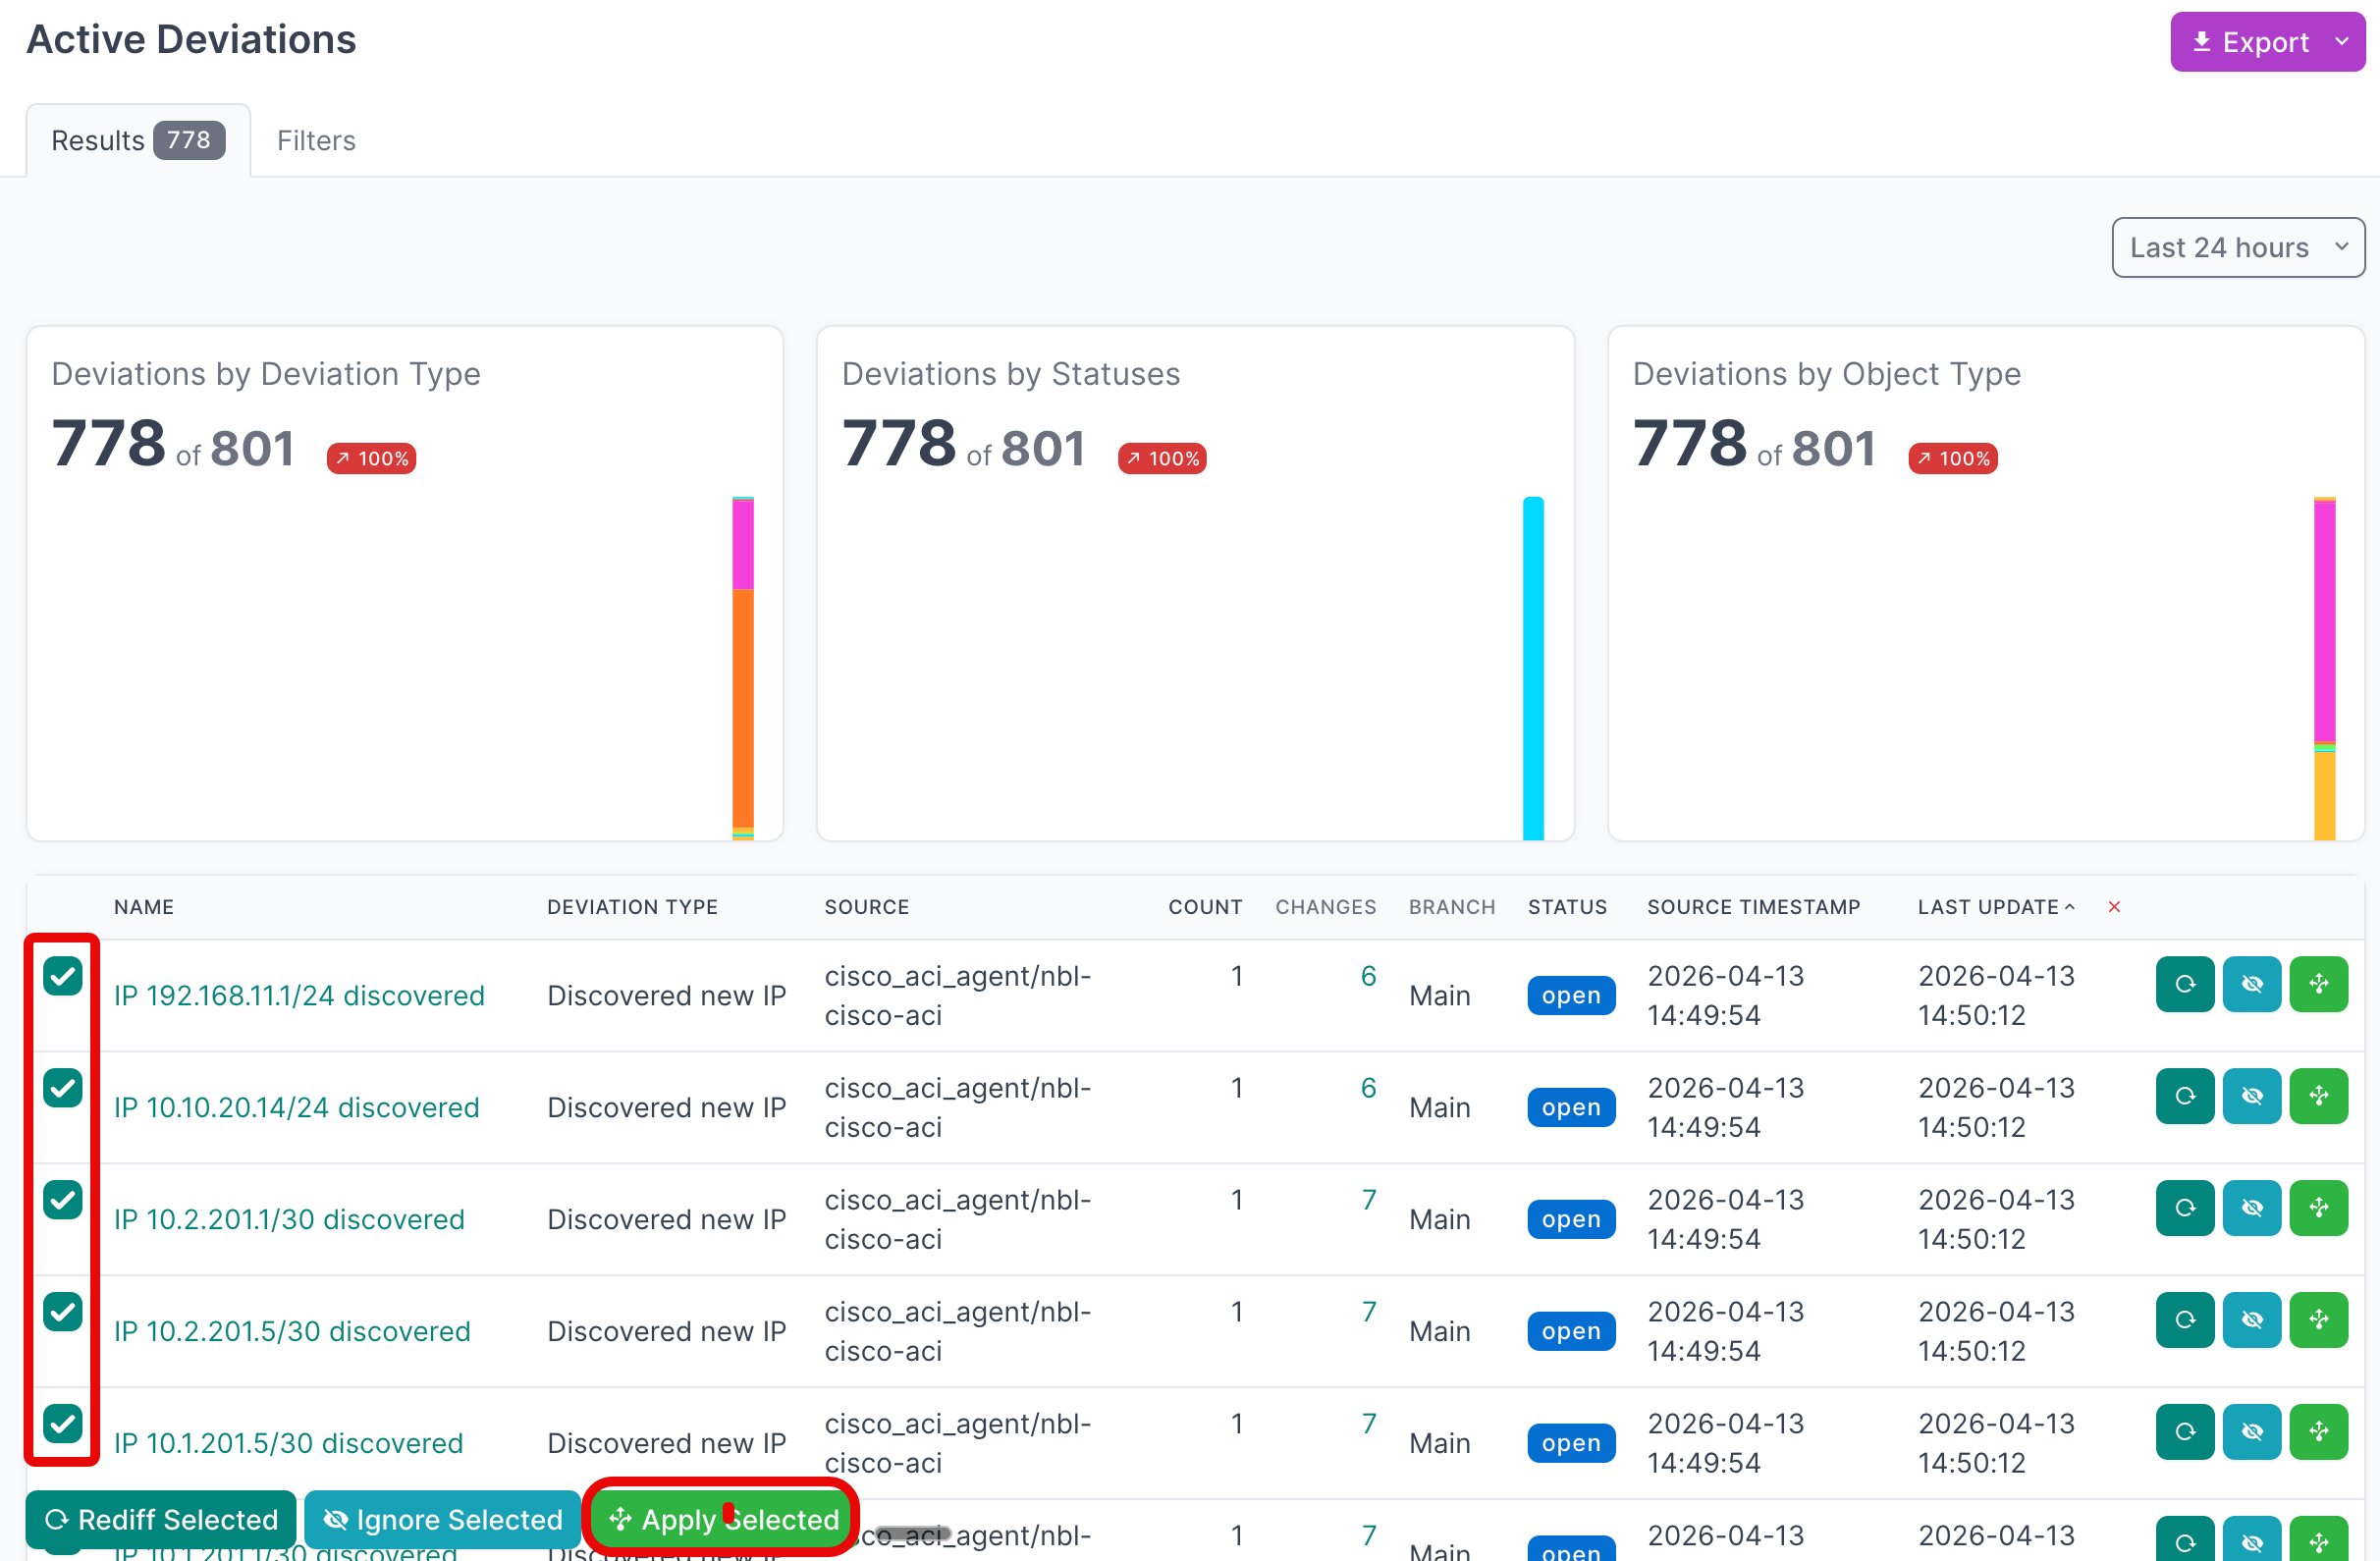This screenshot has width=2380, height=1561.
Task: Expand the Export button dropdown arrow
Action: (x=2341, y=42)
